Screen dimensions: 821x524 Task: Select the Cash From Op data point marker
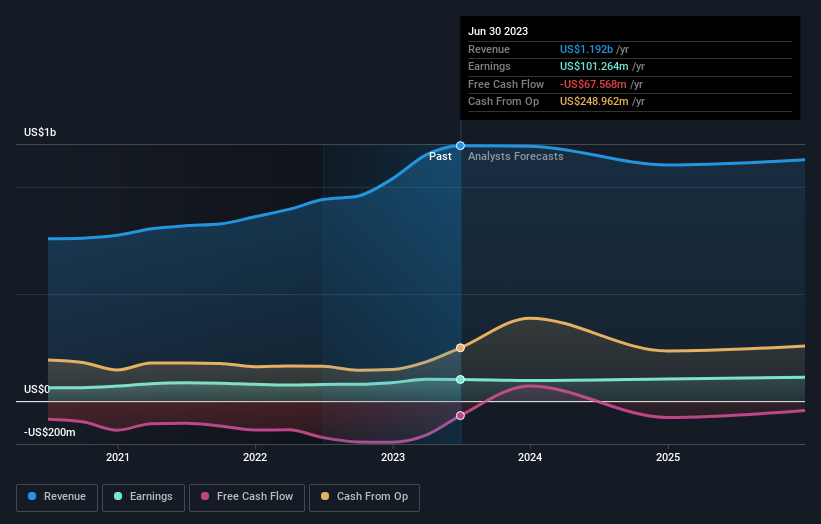pos(460,348)
